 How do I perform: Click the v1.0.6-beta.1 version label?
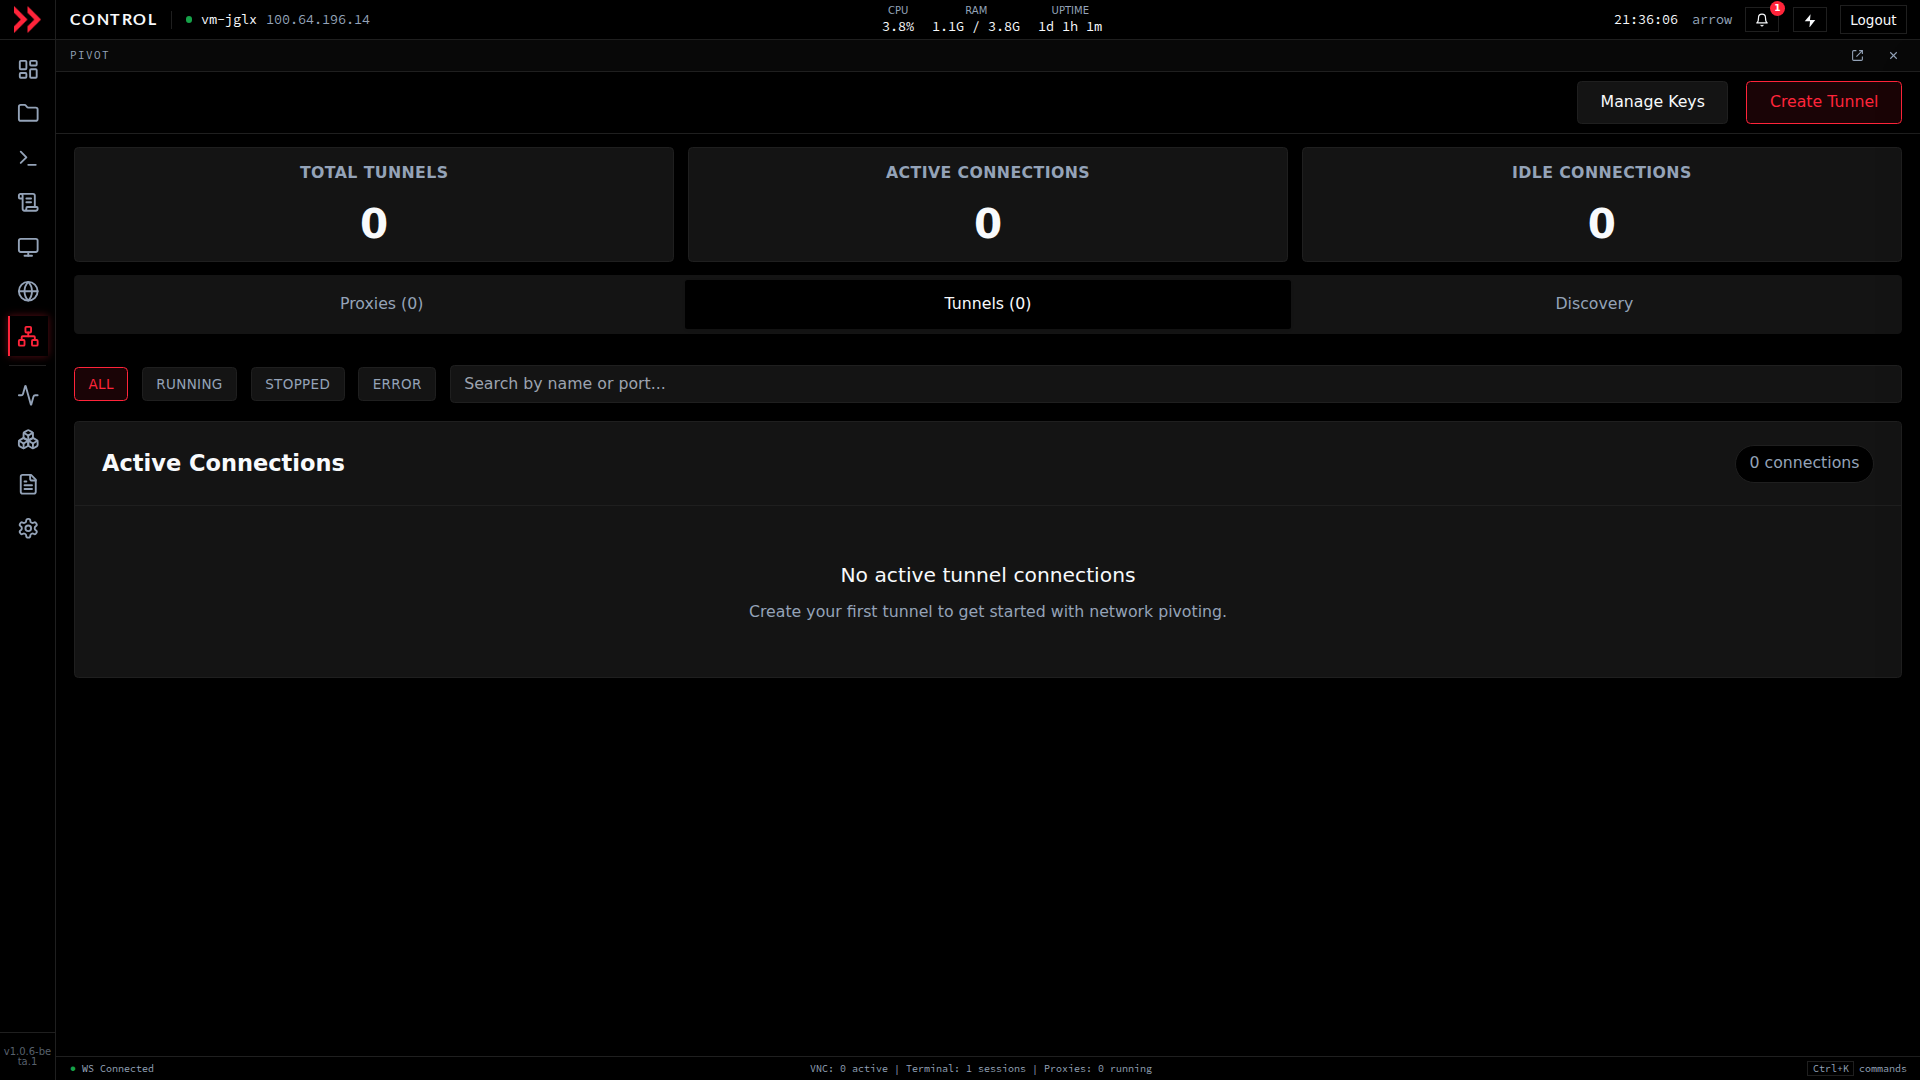[27, 1056]
